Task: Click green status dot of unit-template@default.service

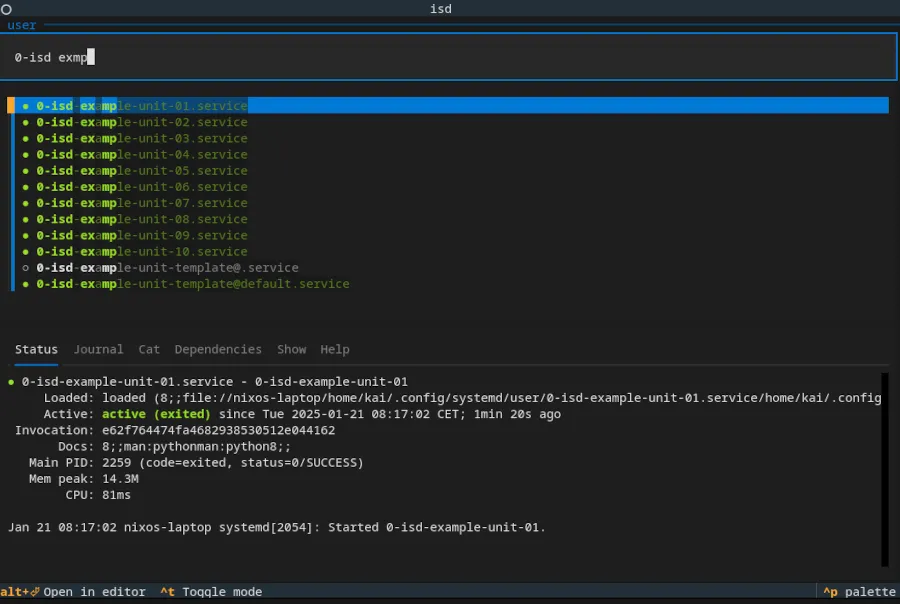Action: (x=26, y=284)
